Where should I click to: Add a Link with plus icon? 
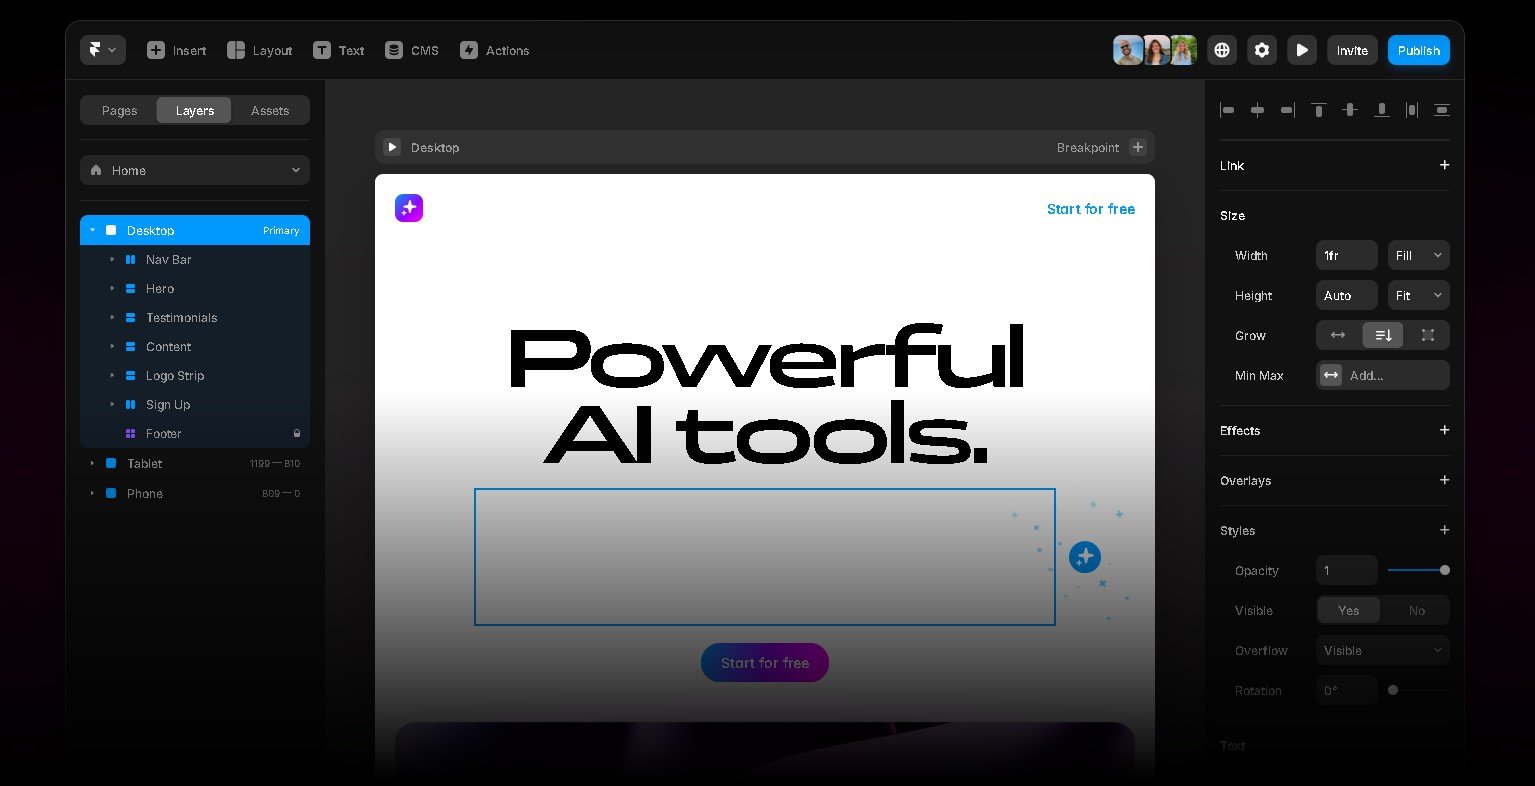pyautogui.click(x=1444, y=165)
